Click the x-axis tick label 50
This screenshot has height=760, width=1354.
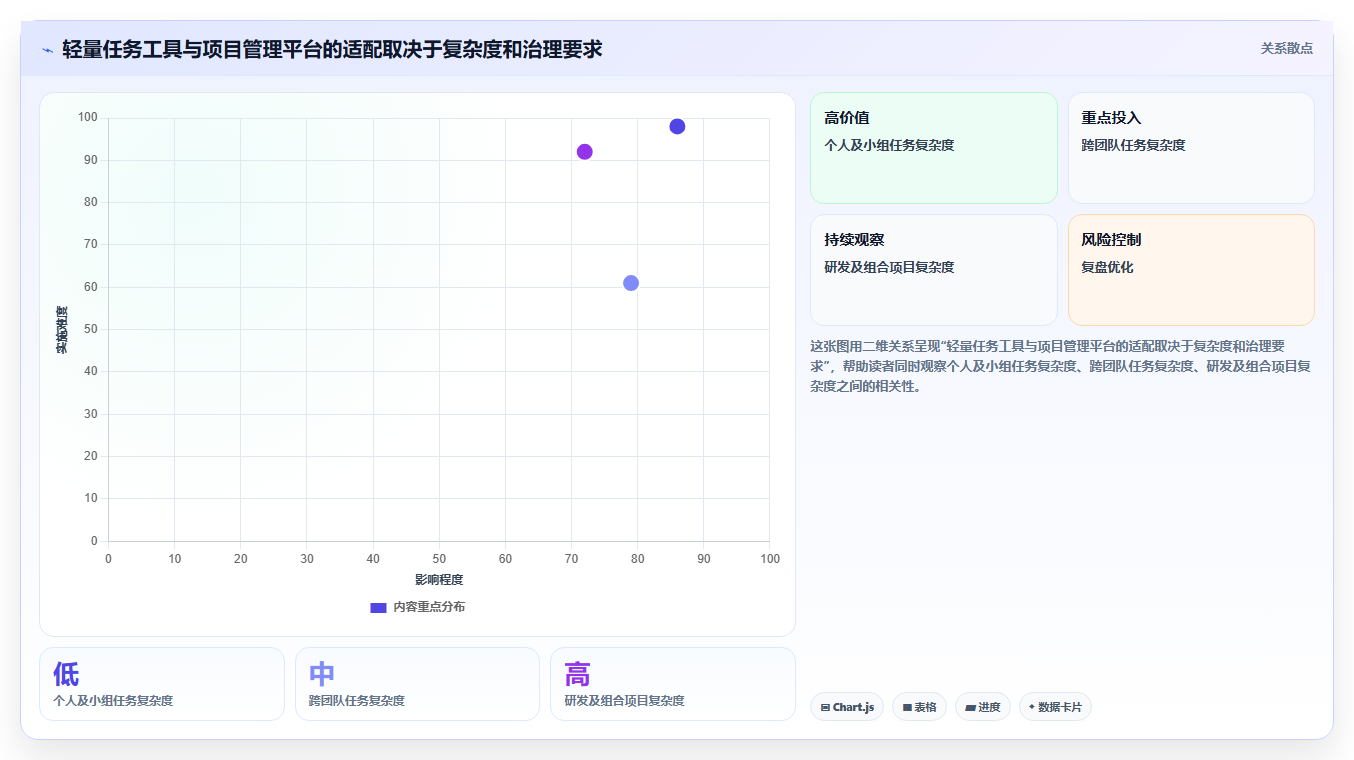pyautogui.click(x=439, y=559)
